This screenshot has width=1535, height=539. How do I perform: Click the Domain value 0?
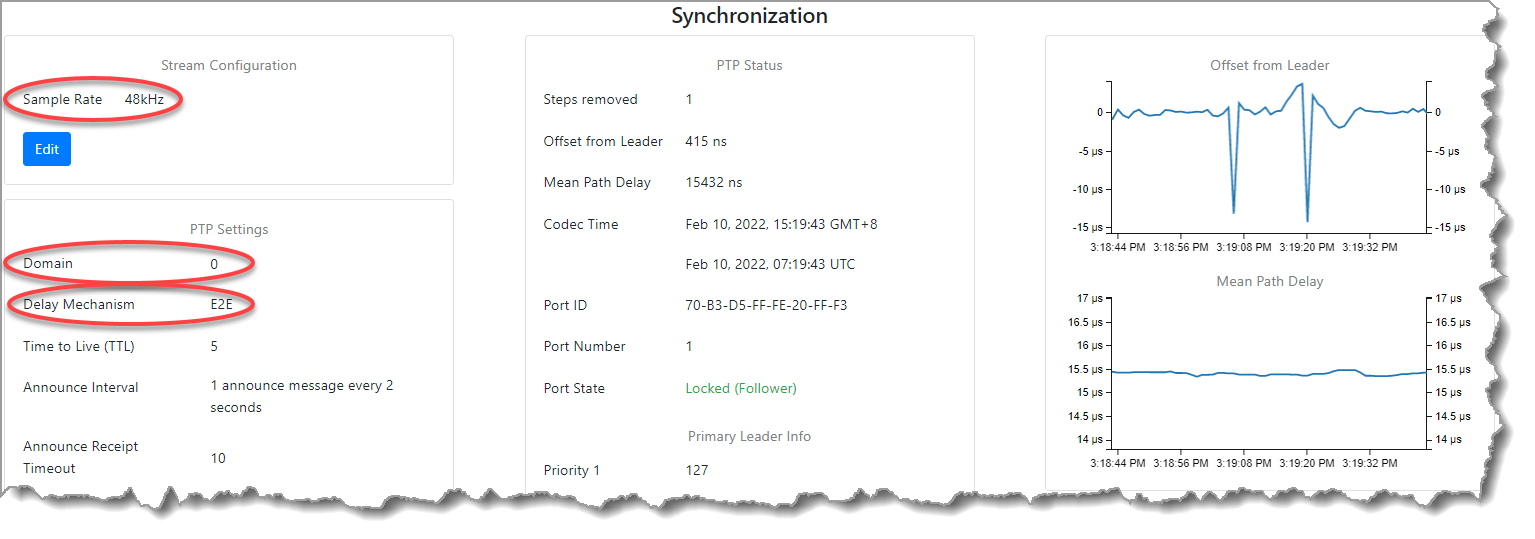[214, 263]
